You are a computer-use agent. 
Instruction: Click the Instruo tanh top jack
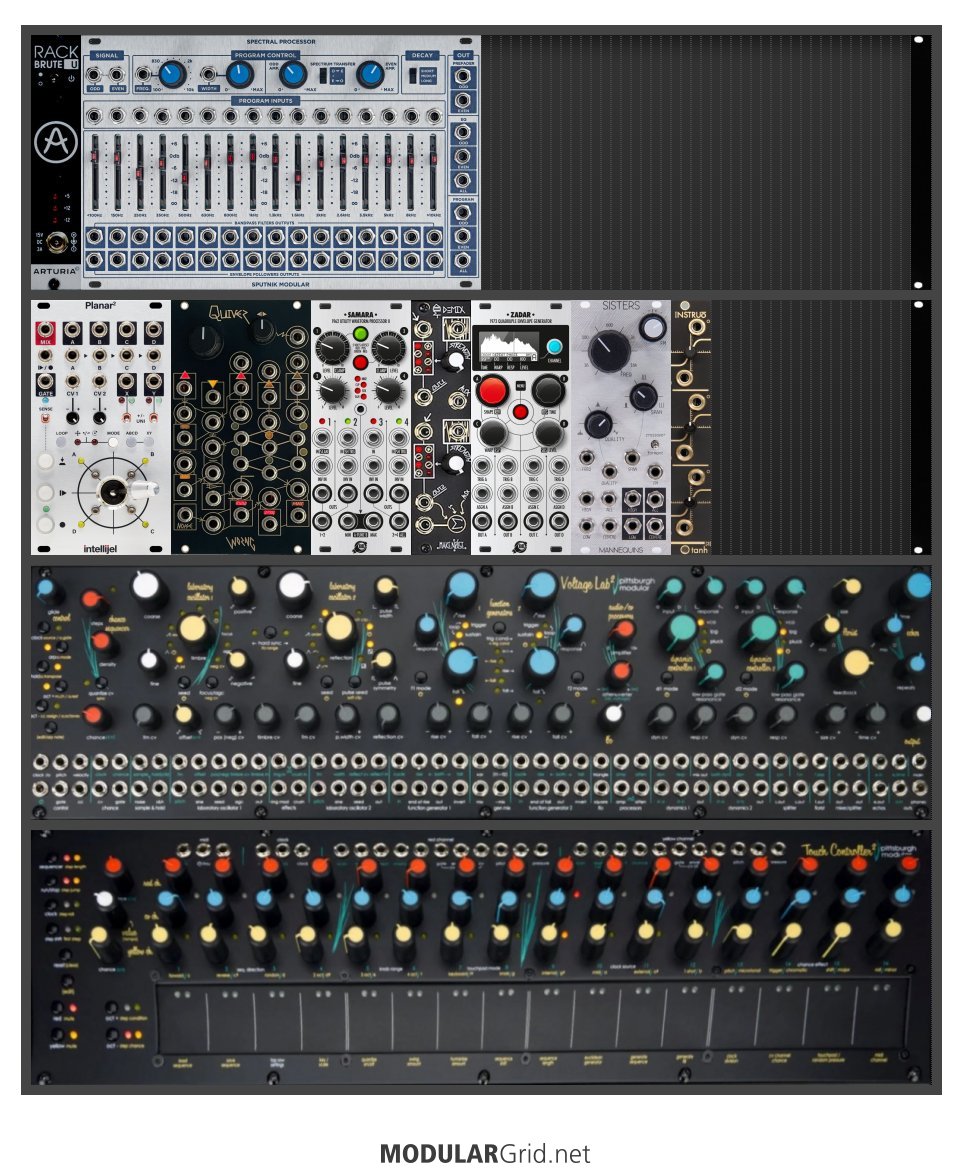[697, 327]
